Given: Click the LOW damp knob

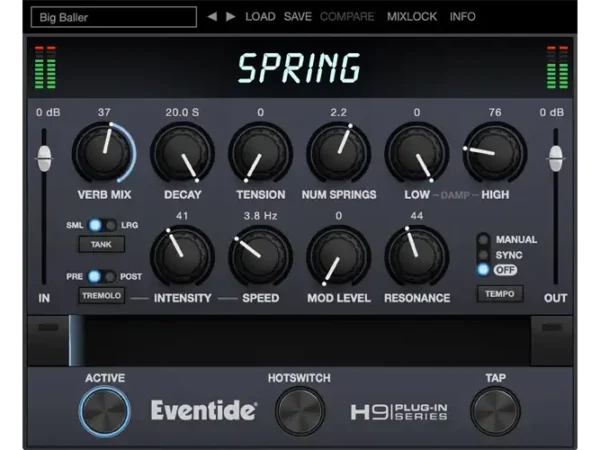Looking at the screenshot, I should (x=417, y=153).
